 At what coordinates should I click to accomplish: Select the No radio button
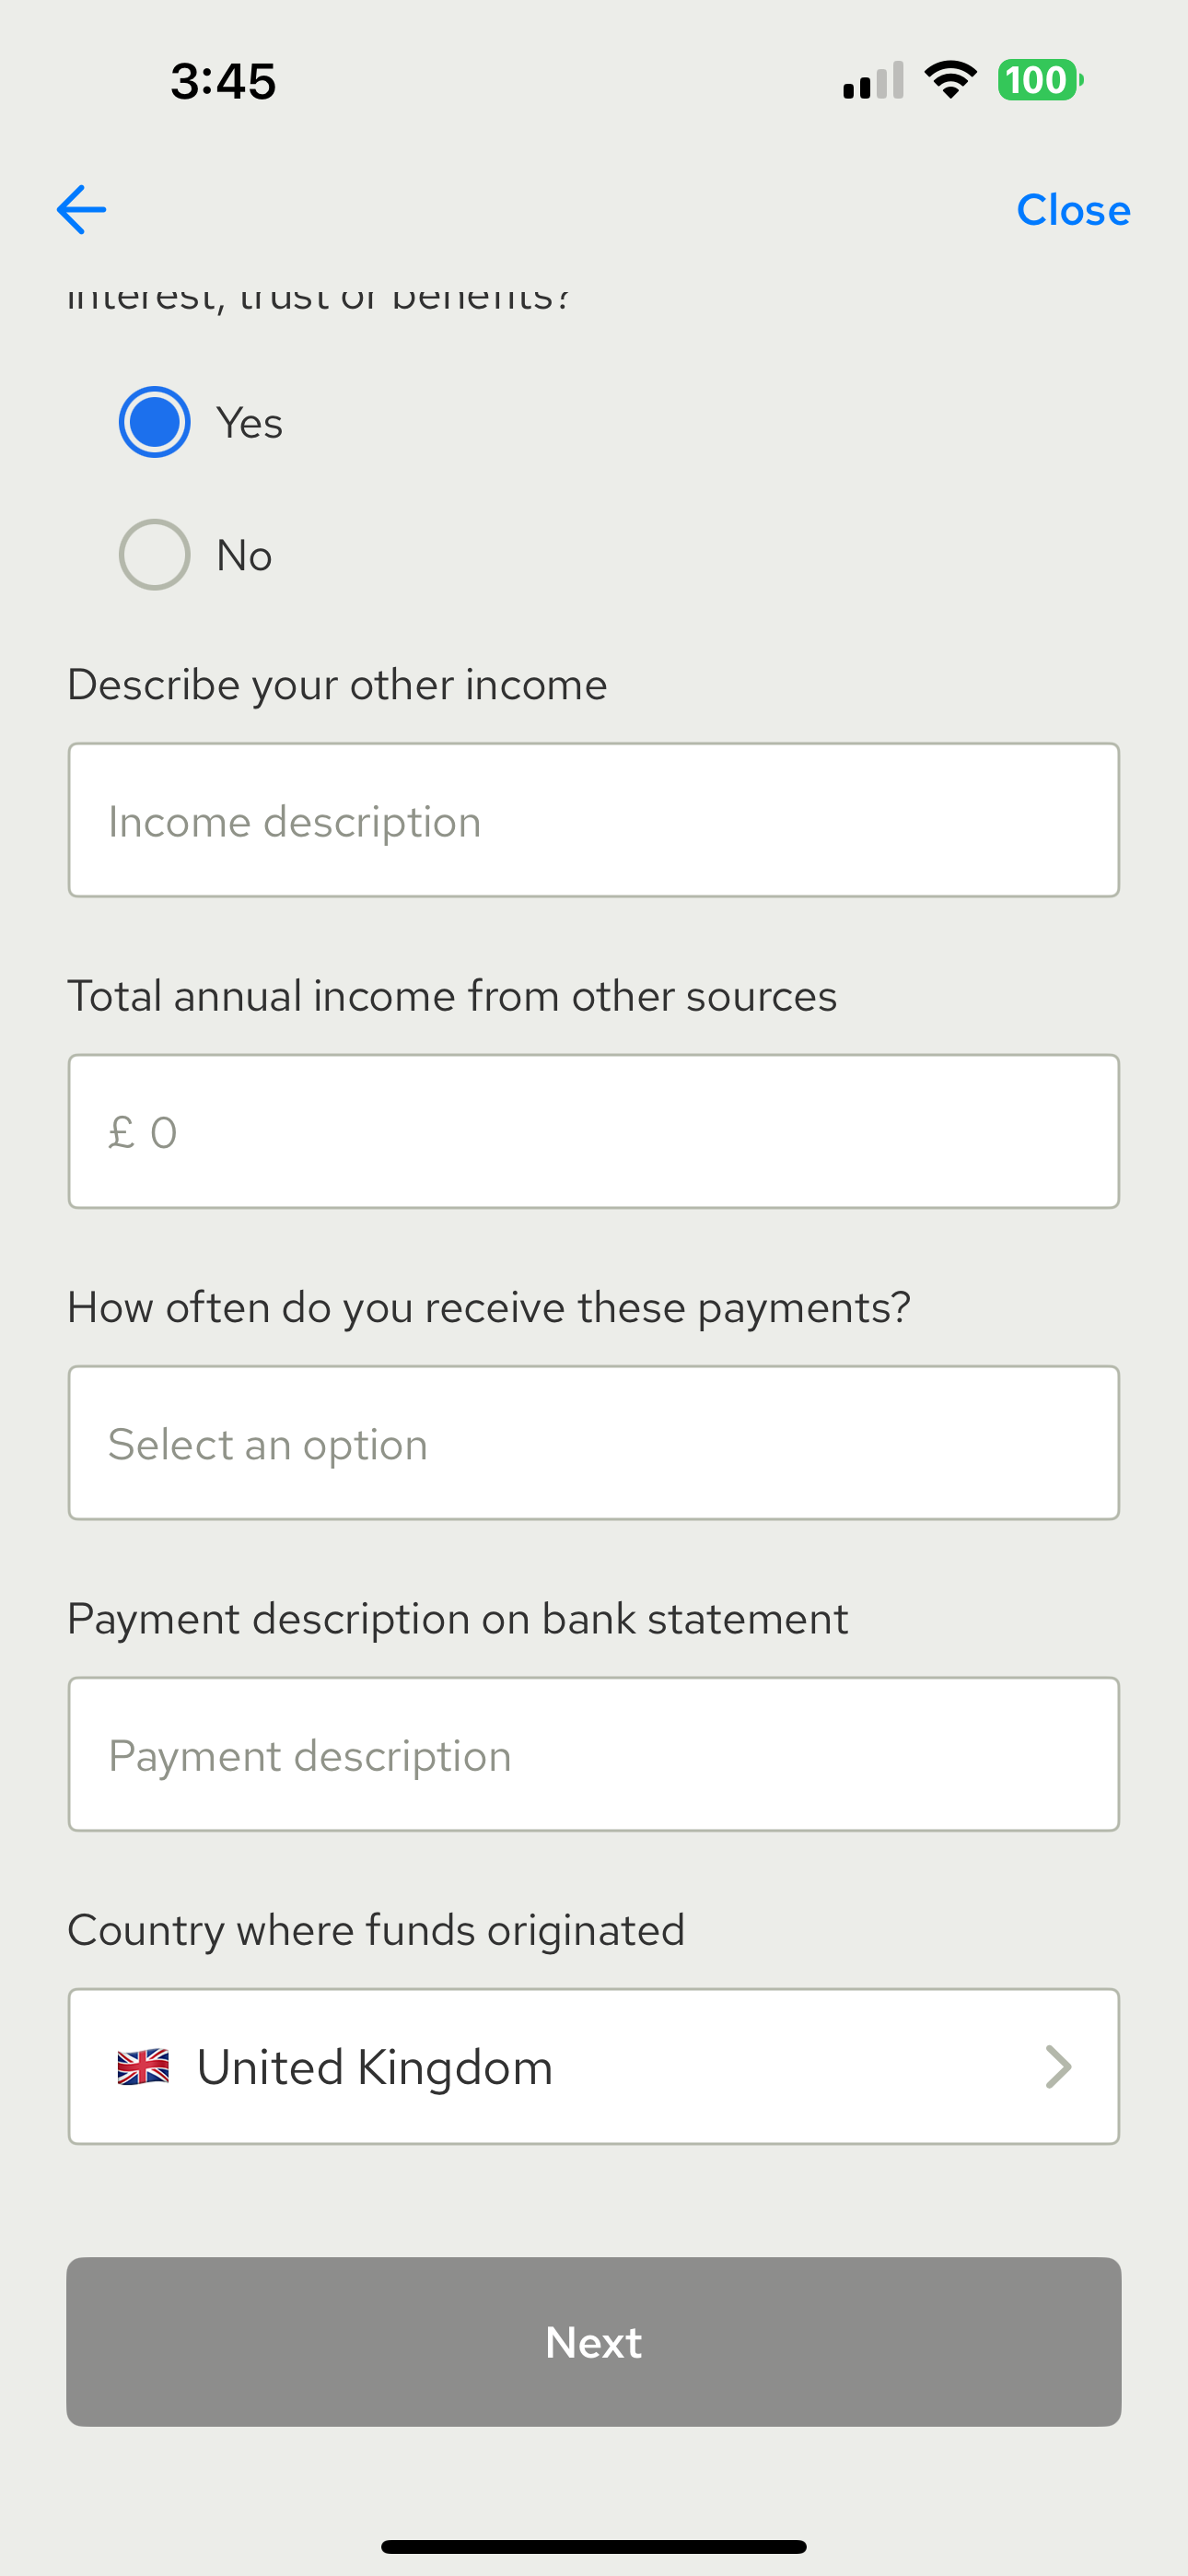pos(155,554)
